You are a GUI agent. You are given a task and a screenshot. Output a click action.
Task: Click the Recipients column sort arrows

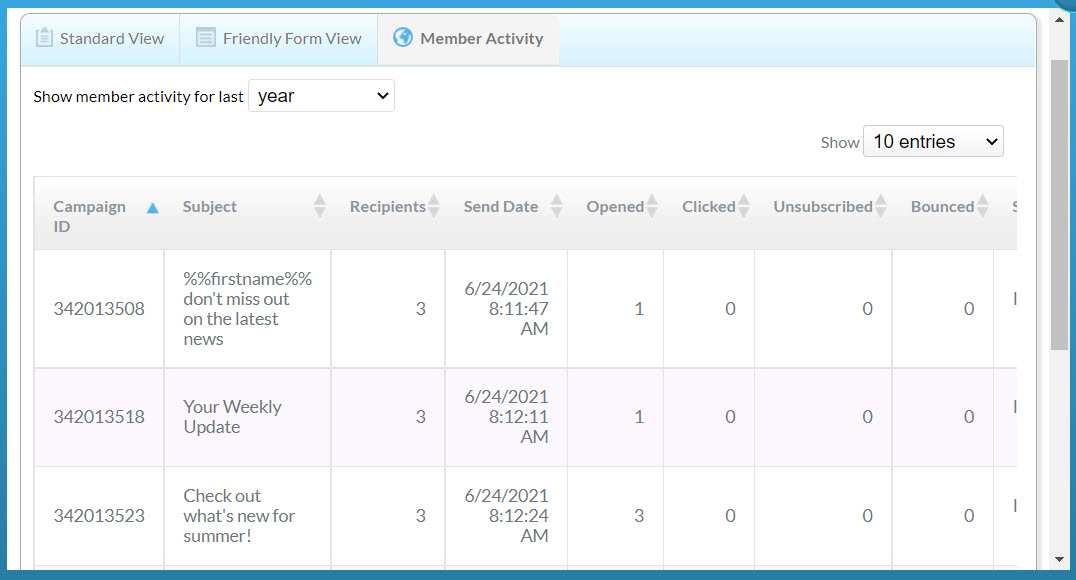pos(434,207)
